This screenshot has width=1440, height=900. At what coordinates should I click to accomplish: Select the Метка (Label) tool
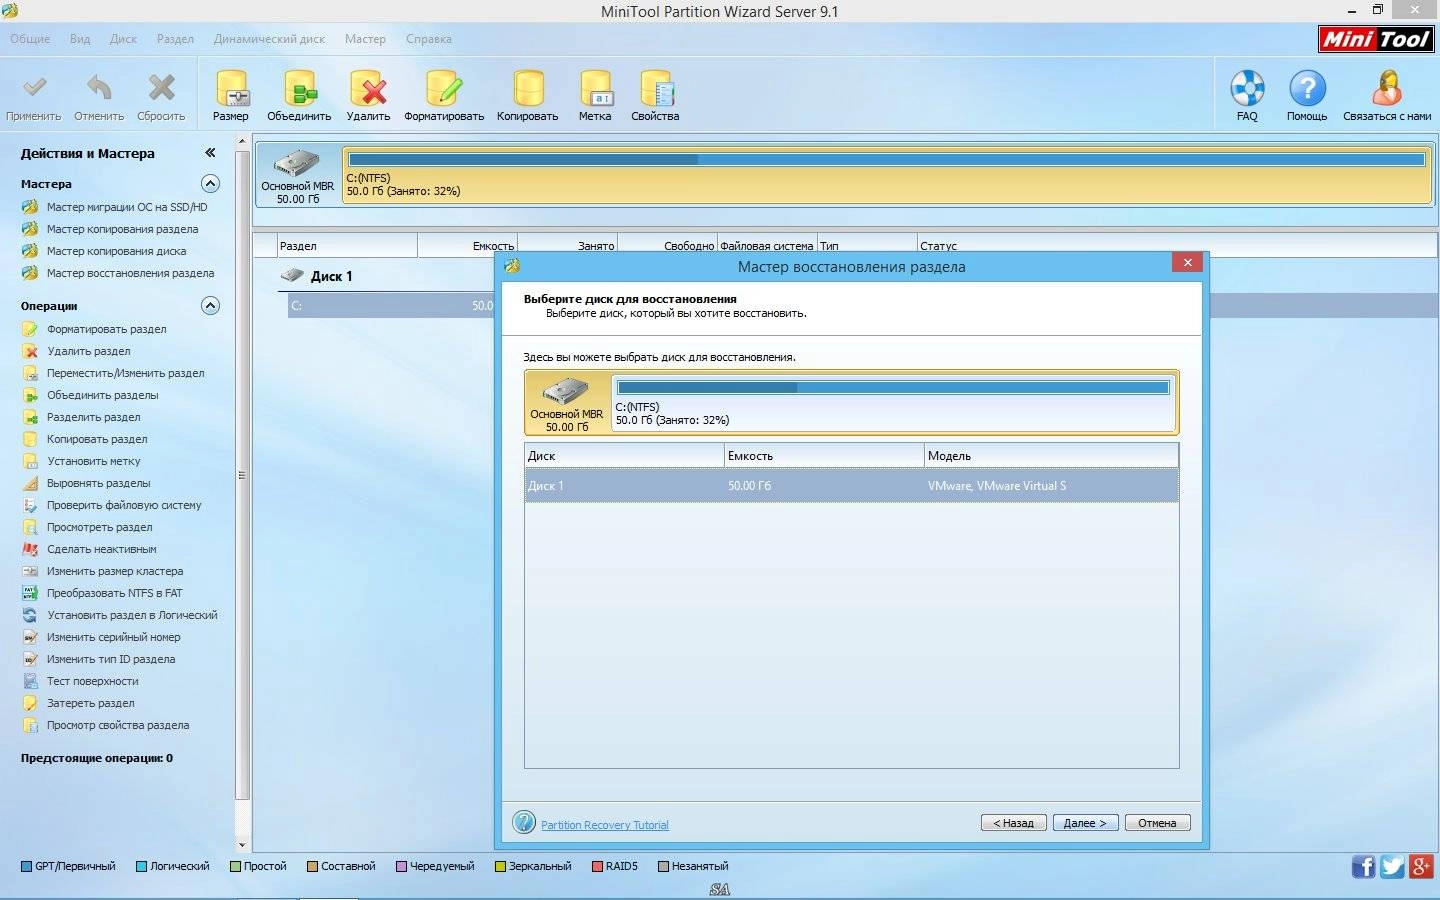[595, 96]
